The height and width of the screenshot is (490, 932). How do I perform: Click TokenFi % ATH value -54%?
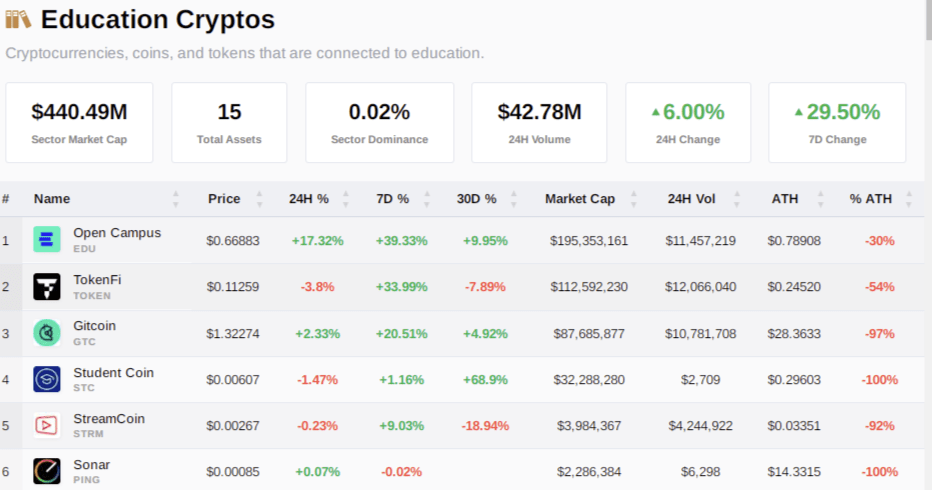coord(880,287)
